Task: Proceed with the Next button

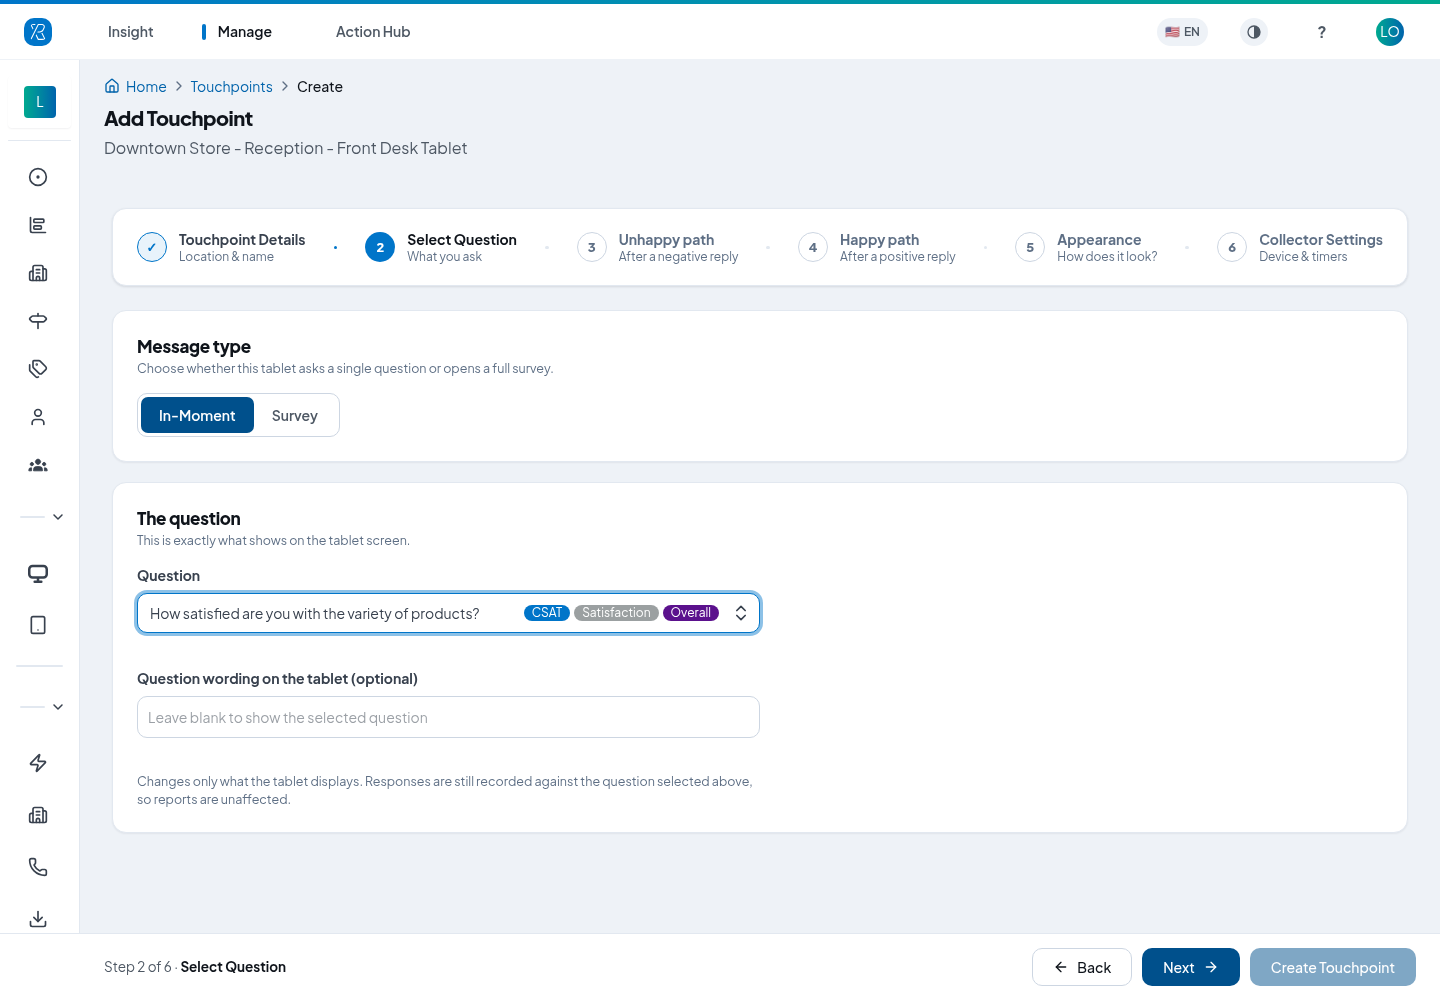Action: tap(1191, 967)
